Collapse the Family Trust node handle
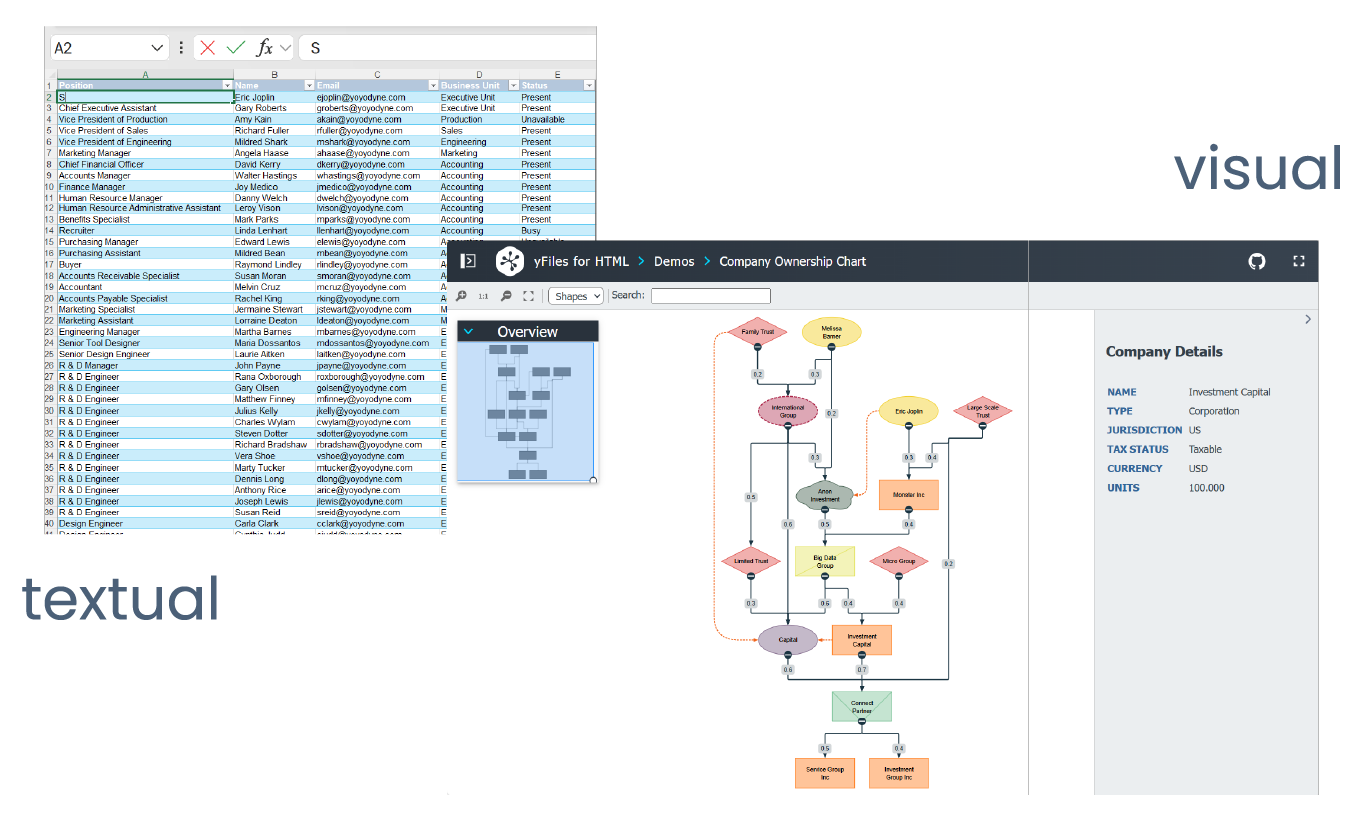 758,346
